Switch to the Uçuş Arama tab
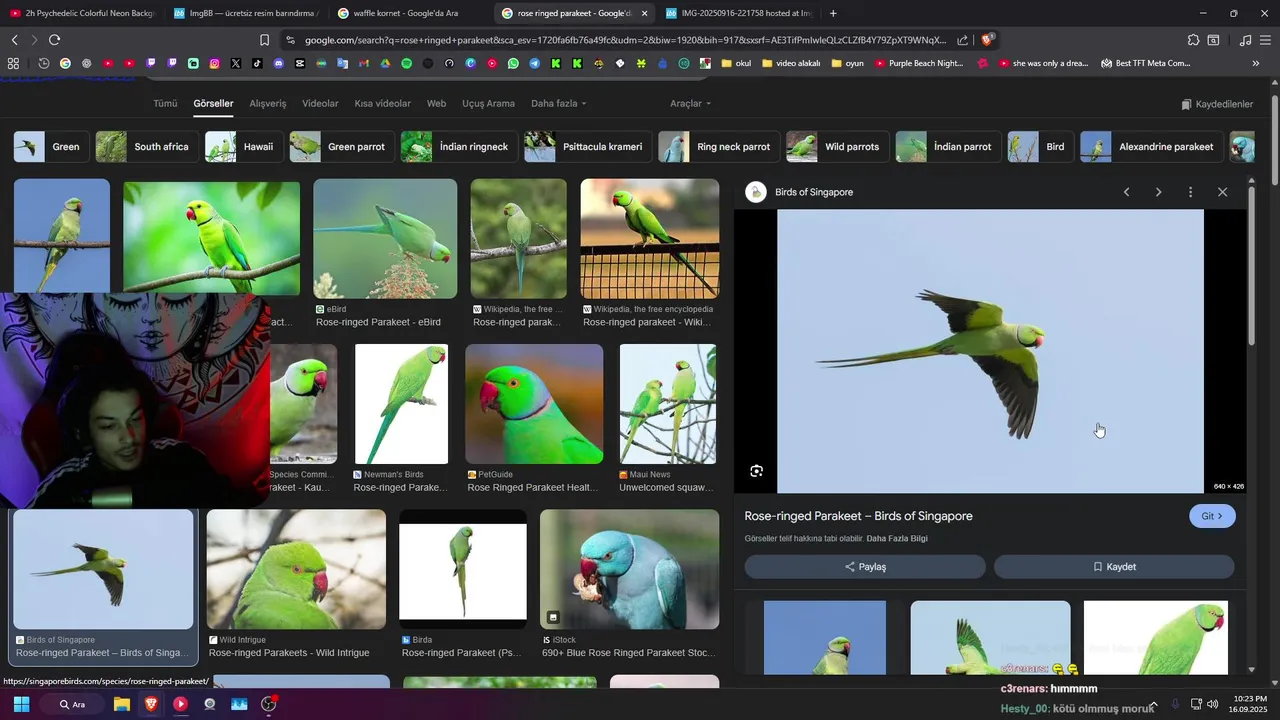Screen dimensions: 1280x720 (x=488, y=103)
